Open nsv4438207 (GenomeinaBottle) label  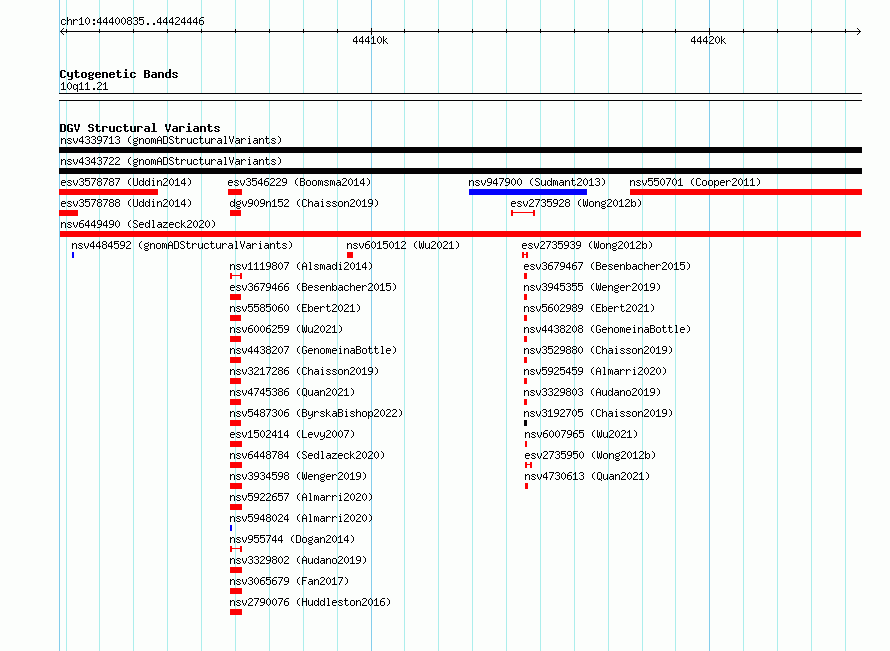pyautogui.click(x=313, y=350)
